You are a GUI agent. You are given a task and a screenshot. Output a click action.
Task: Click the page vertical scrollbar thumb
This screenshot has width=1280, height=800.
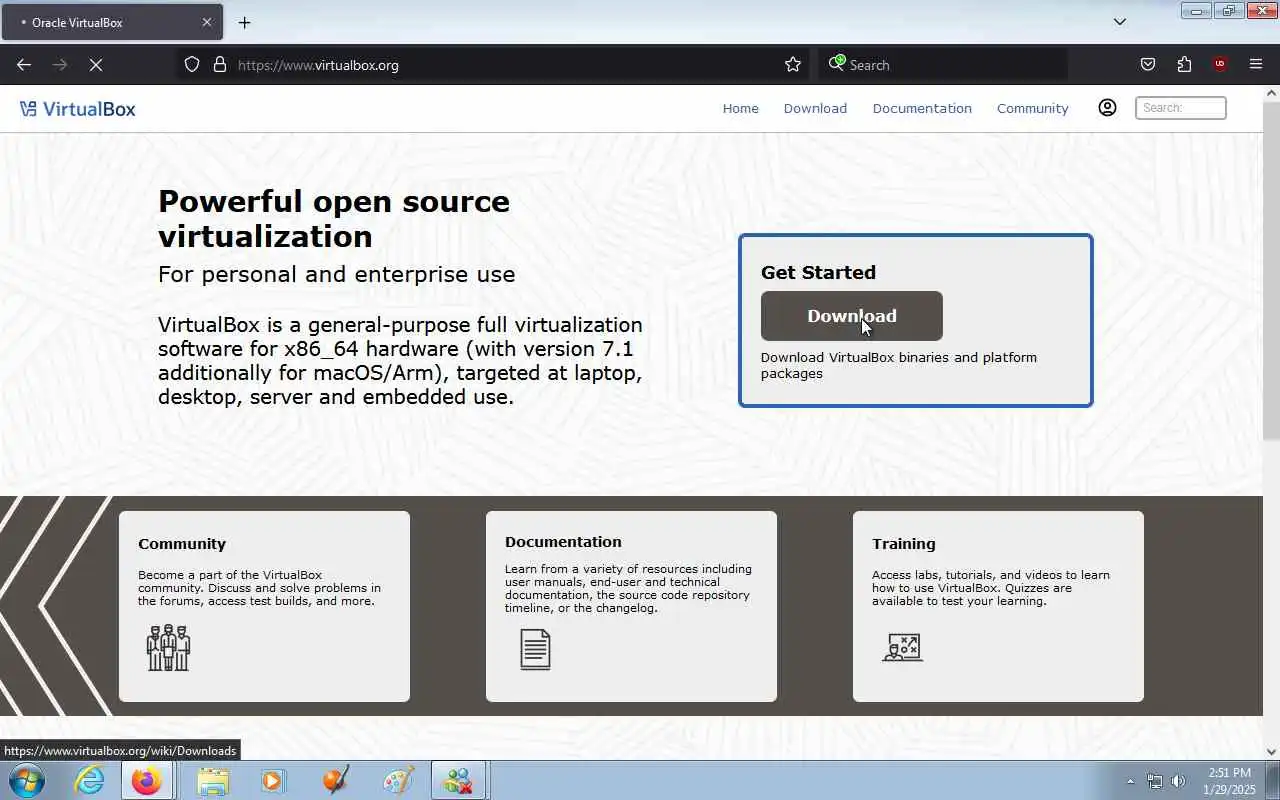click(1271, 269)
